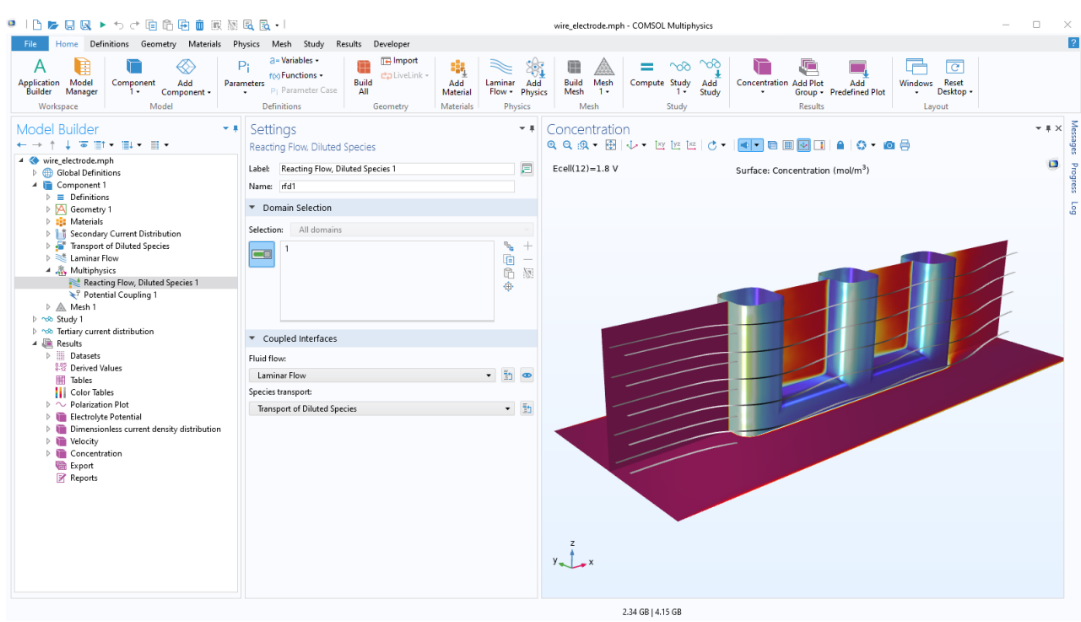Click Add Predefined Plot
1081x622 pixels.
coord(858,77)
